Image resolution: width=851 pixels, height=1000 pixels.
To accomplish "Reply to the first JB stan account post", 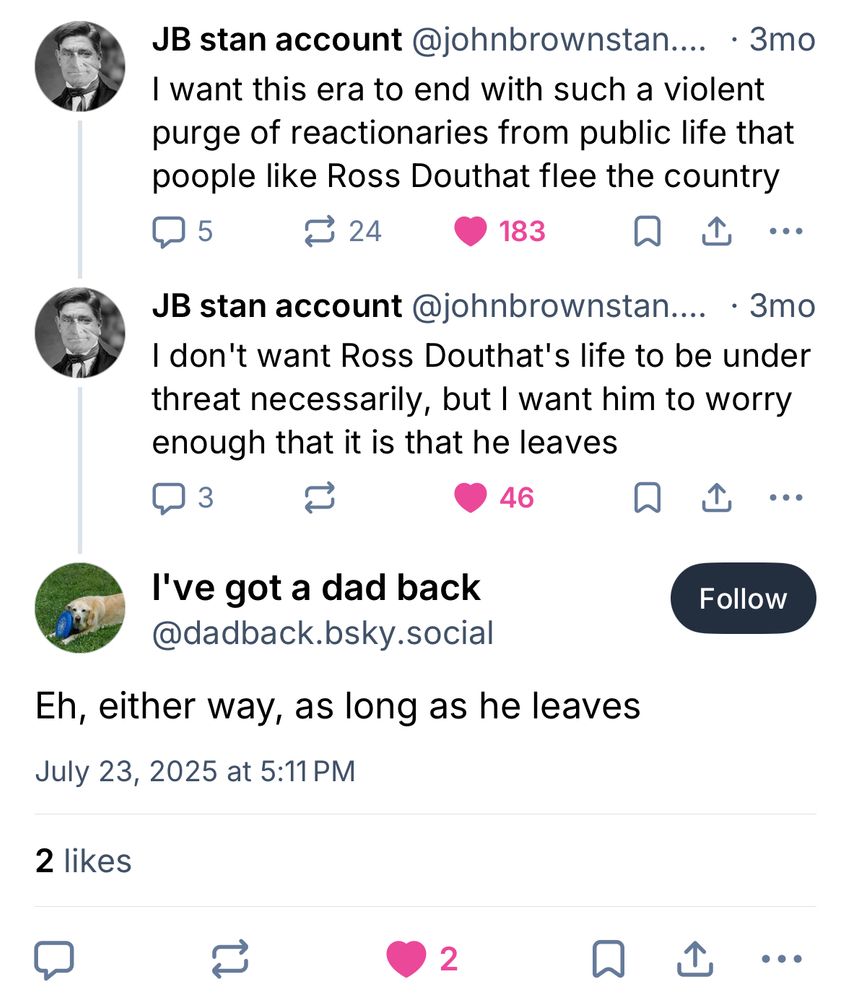I will [166, 232].
